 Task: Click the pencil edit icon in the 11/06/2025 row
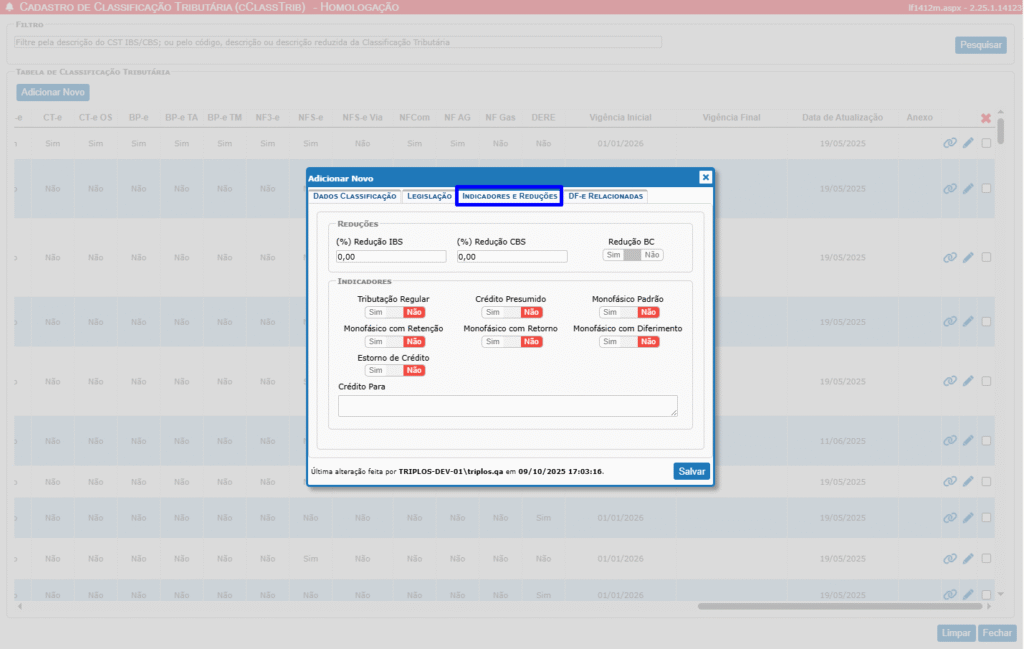coord(968,440)
